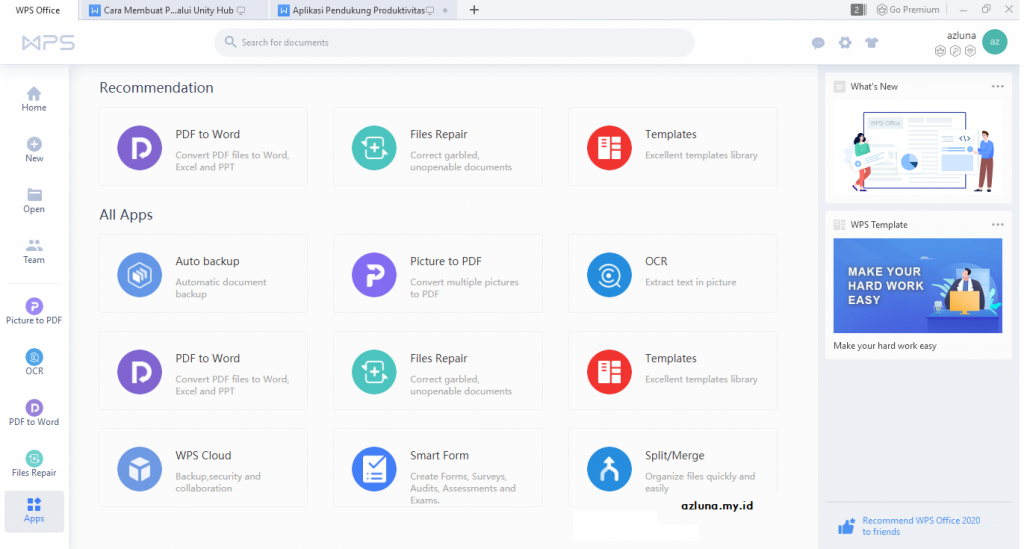
Task: Launch PDF to Word from sidebar
Action: (34, 413)
